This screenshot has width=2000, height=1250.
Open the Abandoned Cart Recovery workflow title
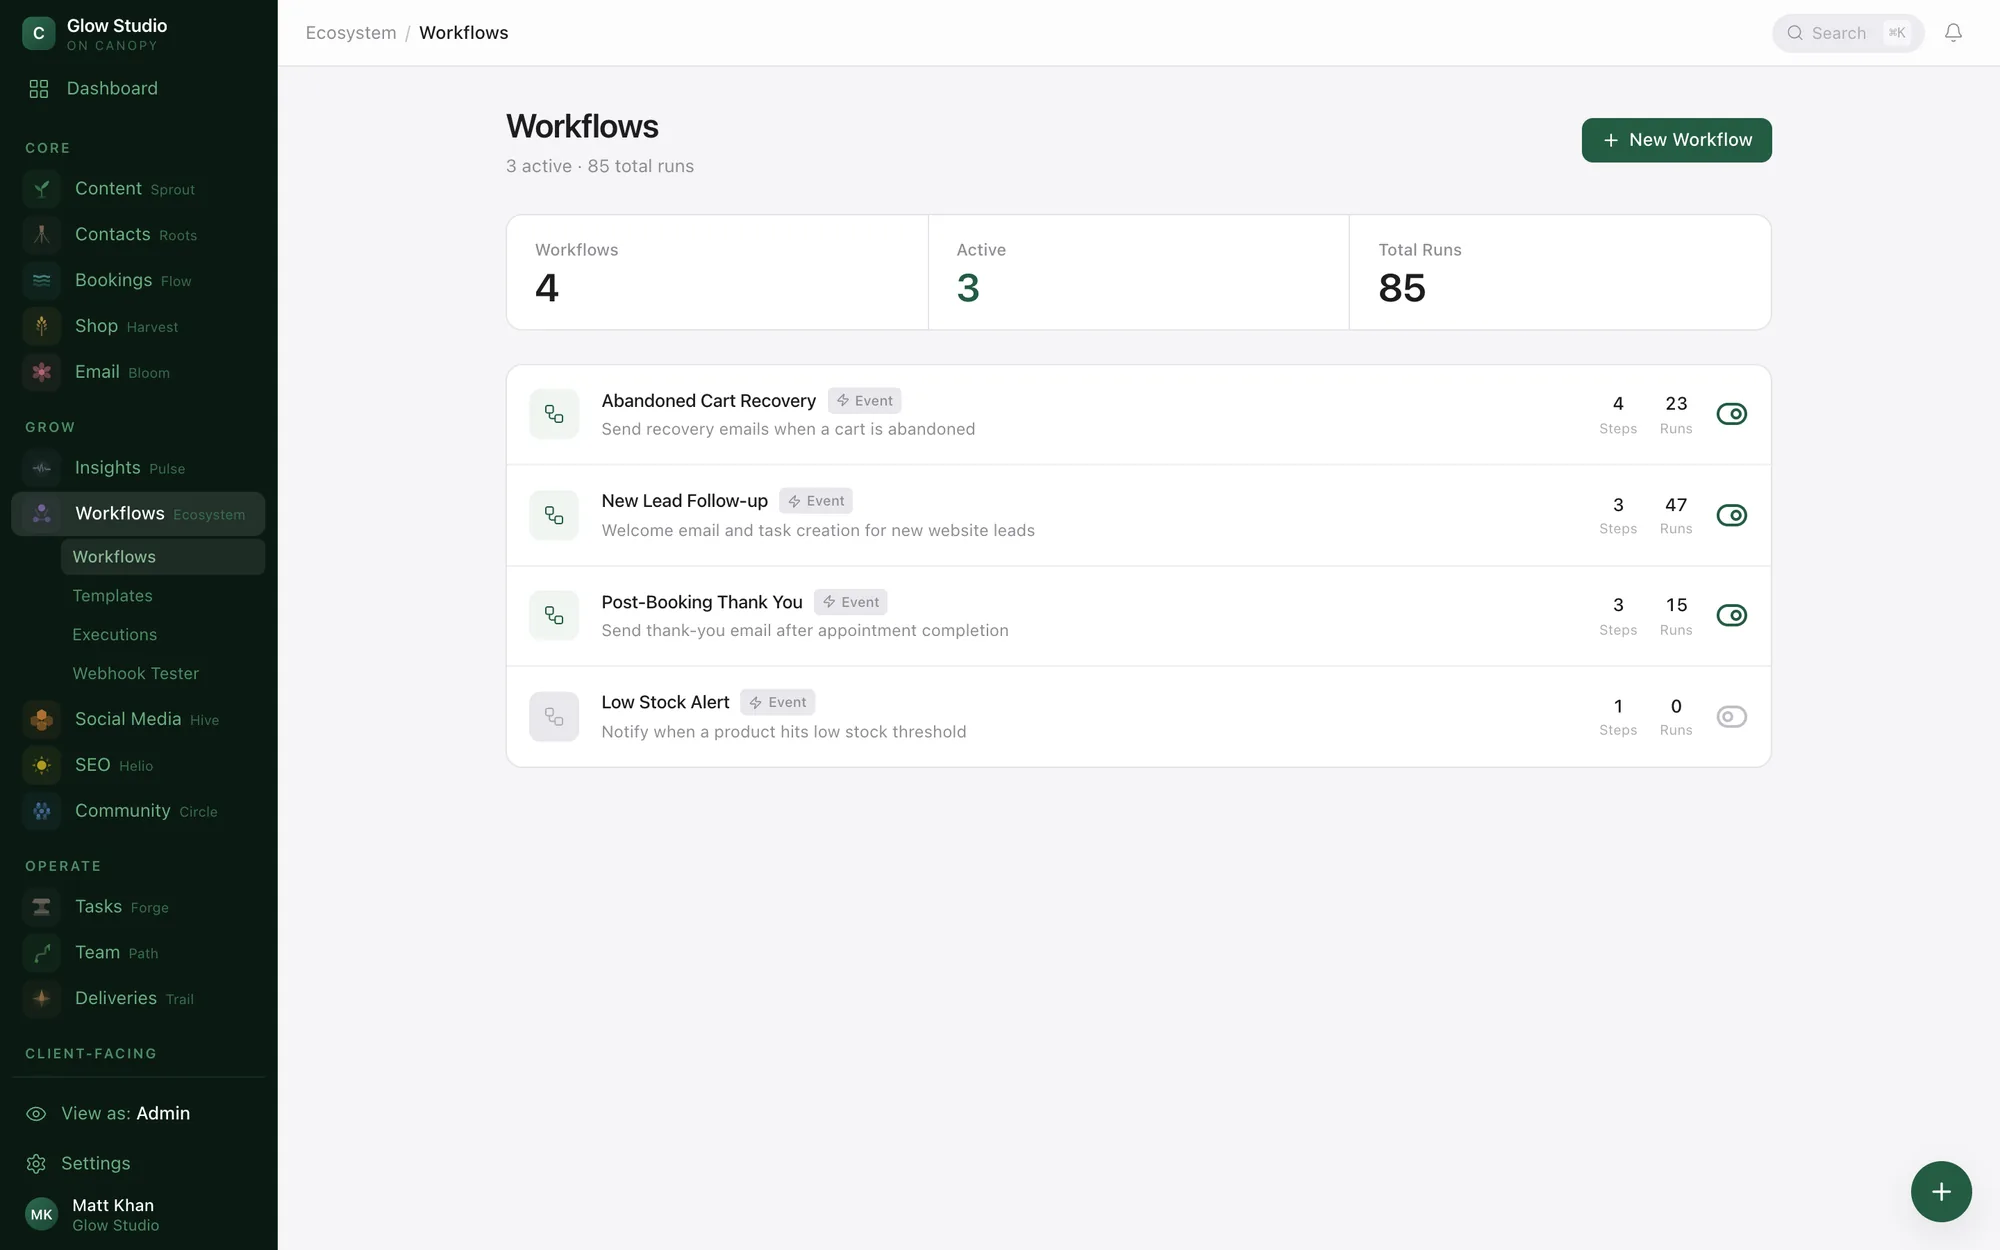tap(708, 401)
